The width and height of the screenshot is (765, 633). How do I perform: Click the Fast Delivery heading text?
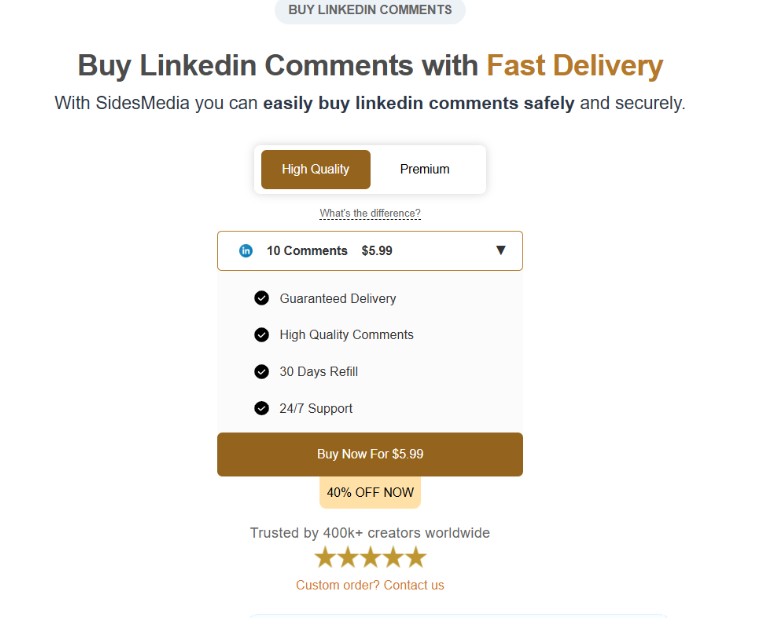tap(574, 66)
